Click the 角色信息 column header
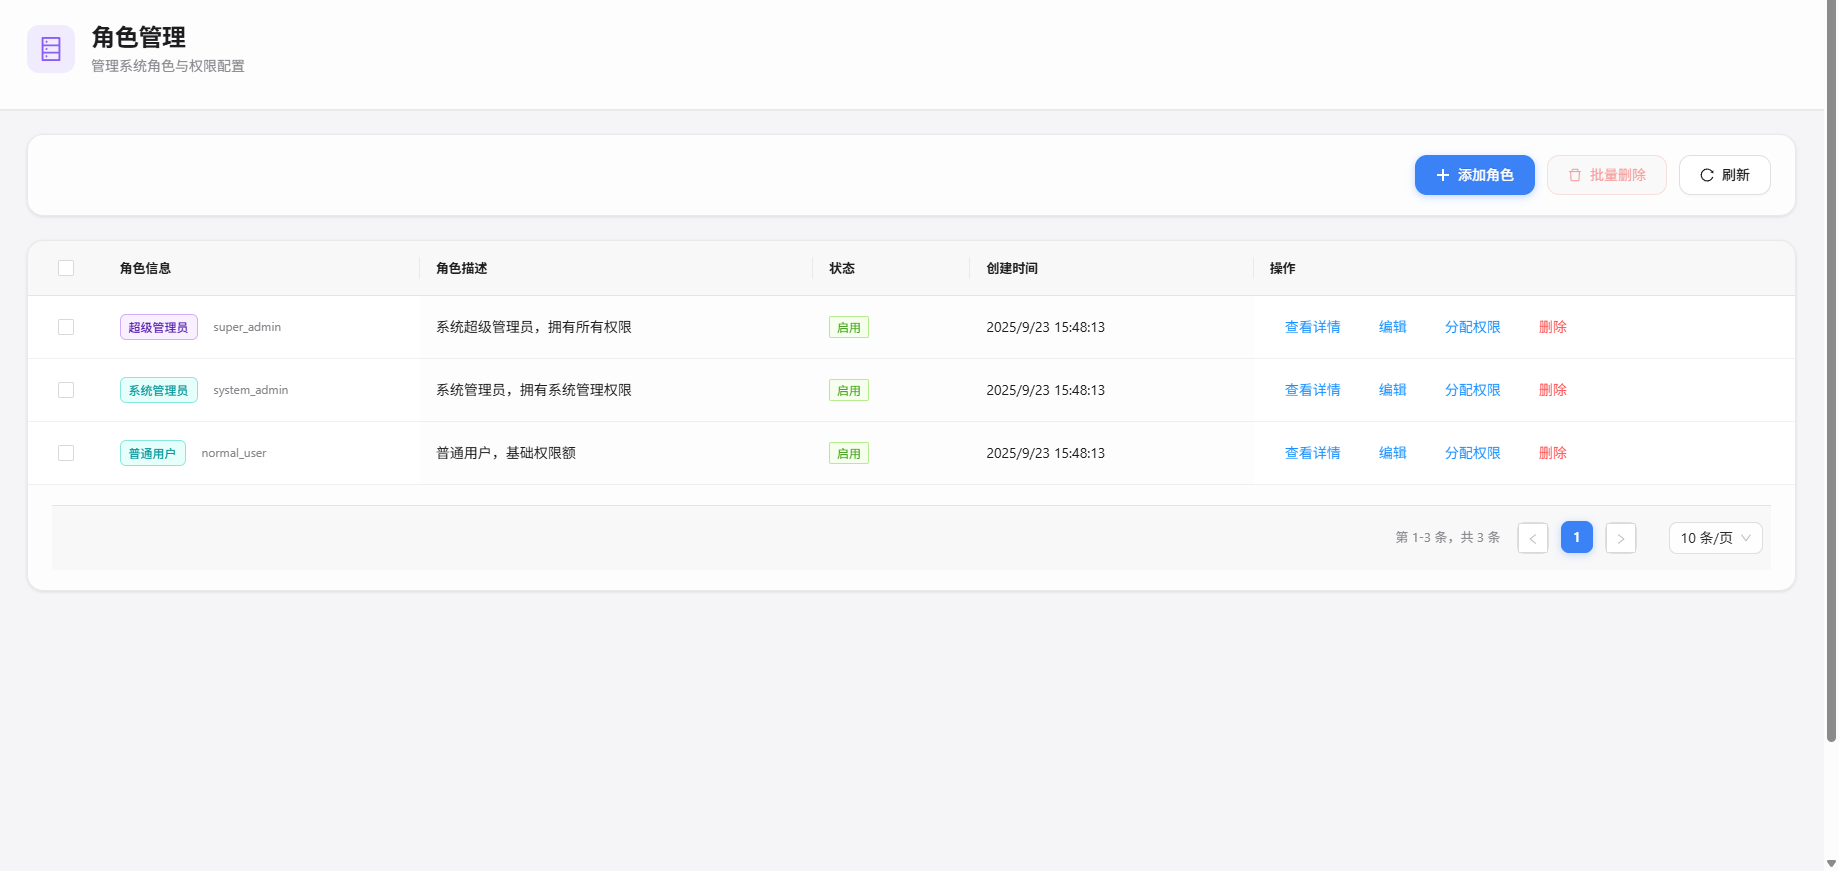Image resolution: width=1839 pixels, height=871 pixels. pos(145,268)
